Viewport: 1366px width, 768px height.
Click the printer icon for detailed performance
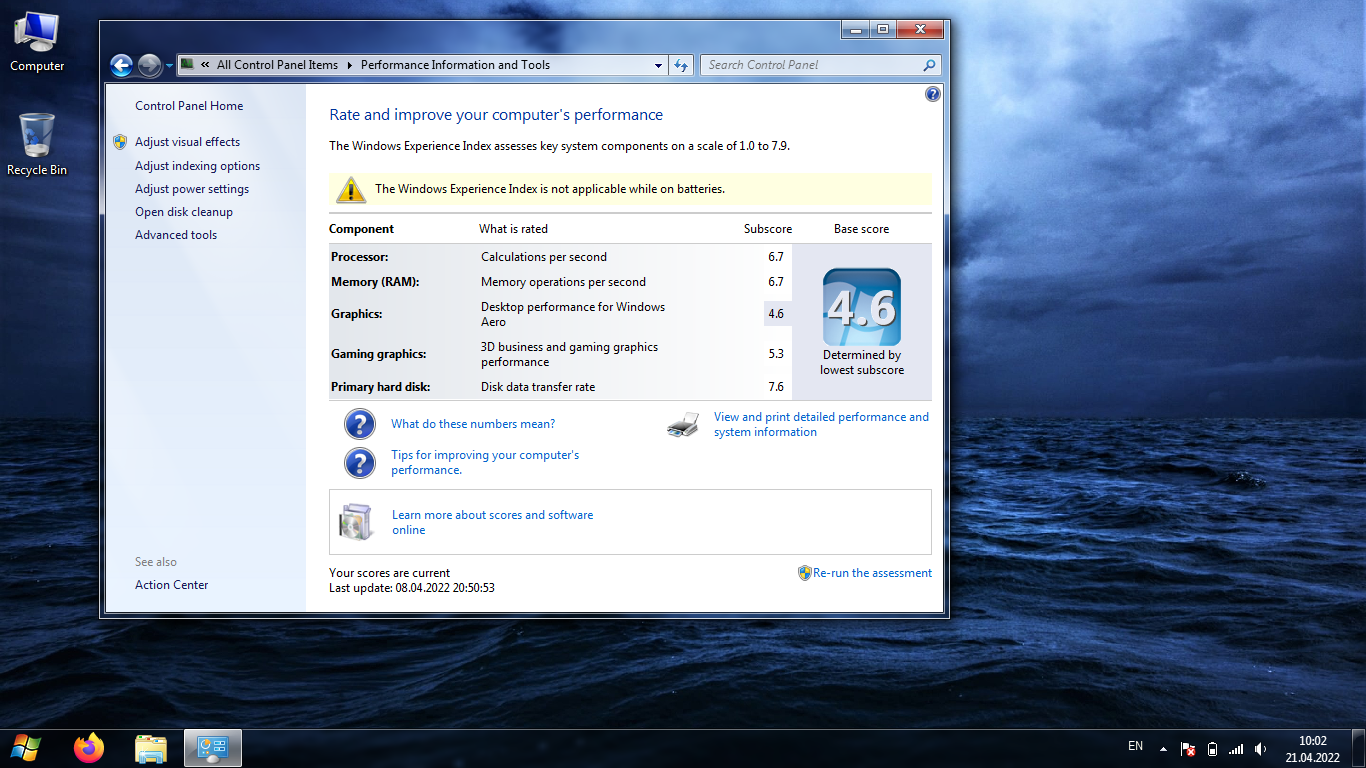click(682, 425)
